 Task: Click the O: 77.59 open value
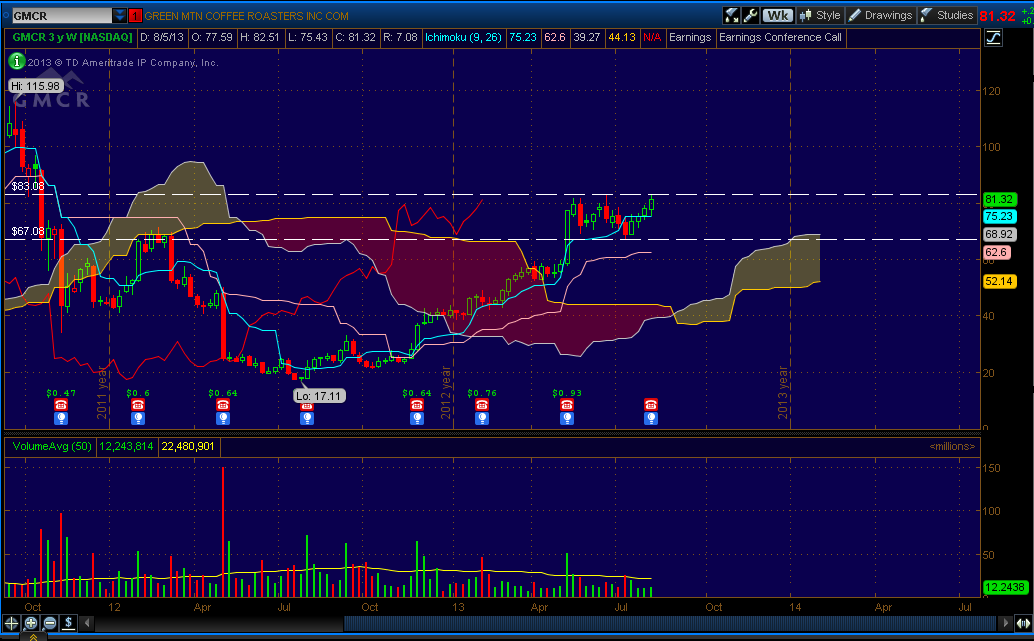(212, 38)
